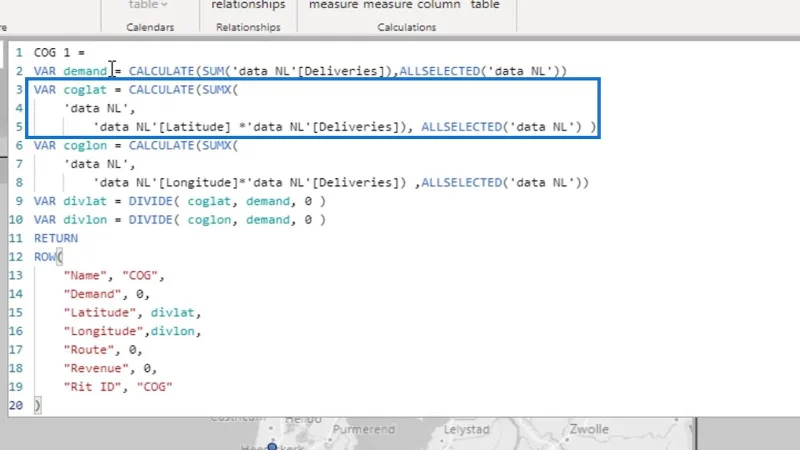The width and height of the screenshot is (800, 450).
Task: Click the "Name" string on line 13
Action: point(85,276)
